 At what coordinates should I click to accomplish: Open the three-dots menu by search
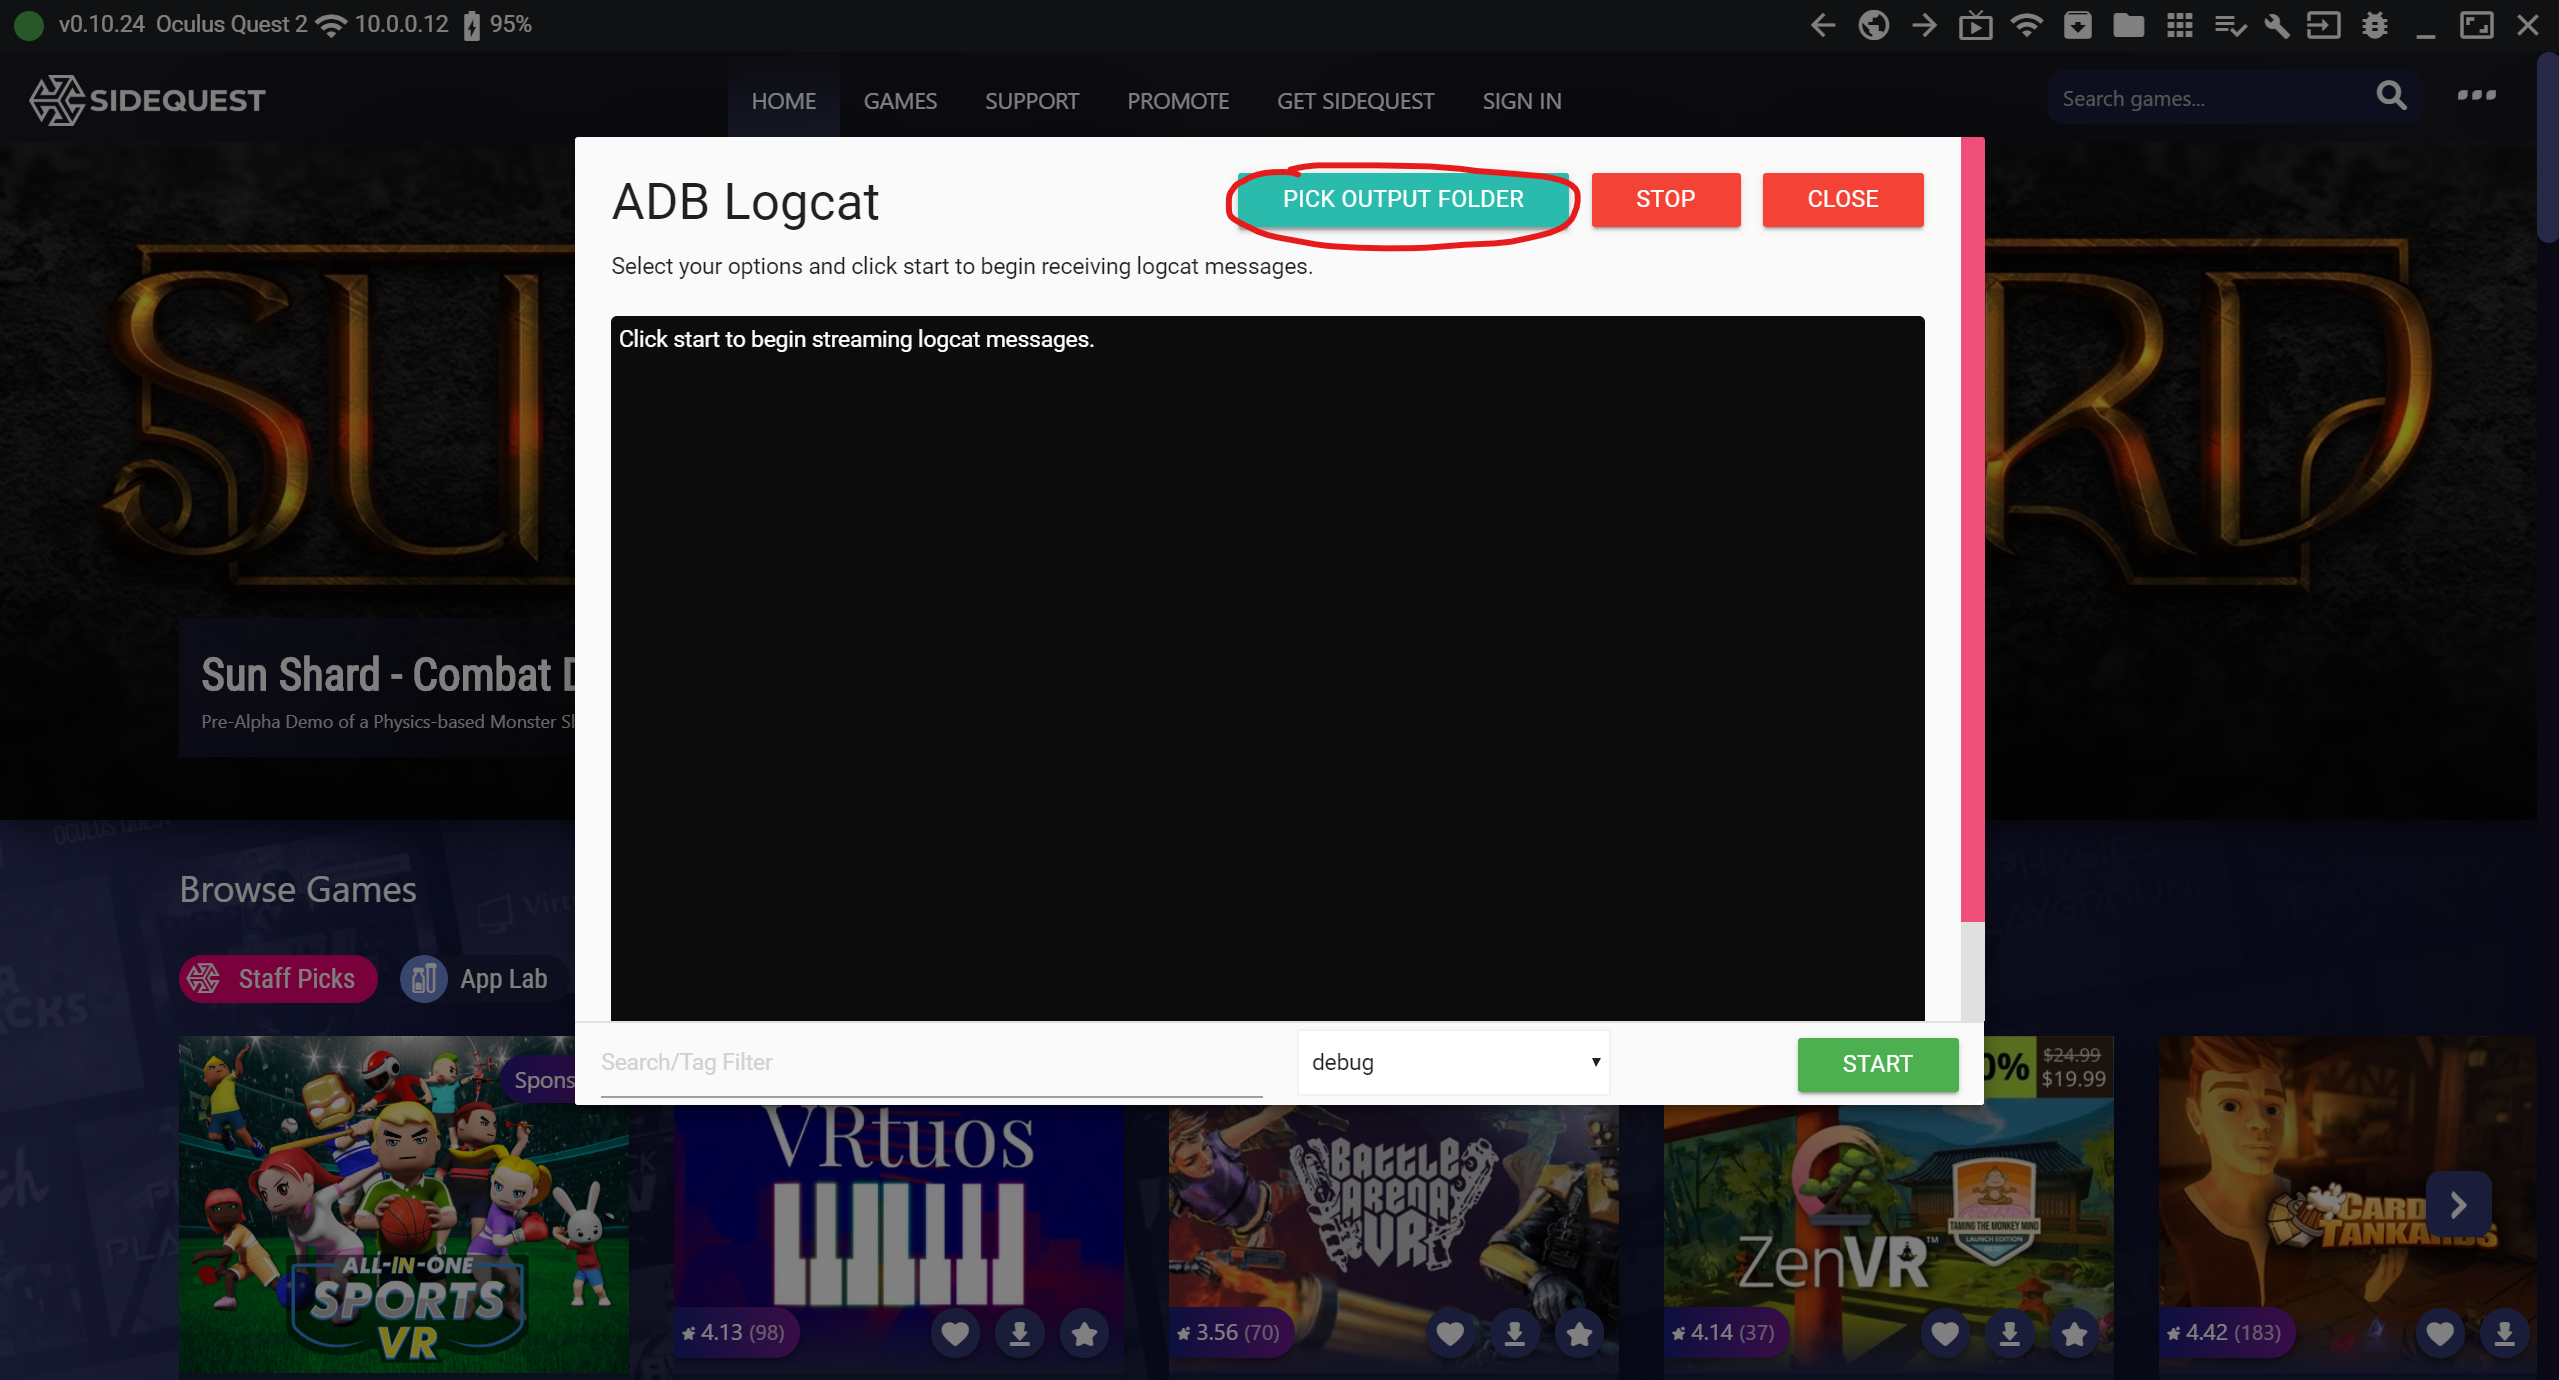2476,96
